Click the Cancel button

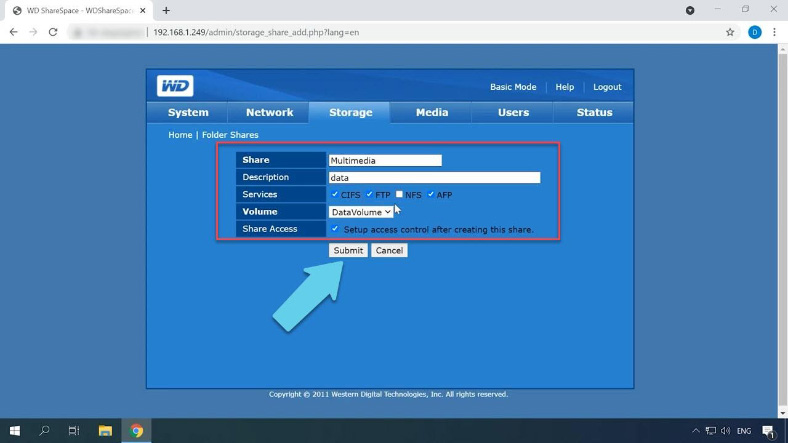pyautogui.click(x=389, y=250)
